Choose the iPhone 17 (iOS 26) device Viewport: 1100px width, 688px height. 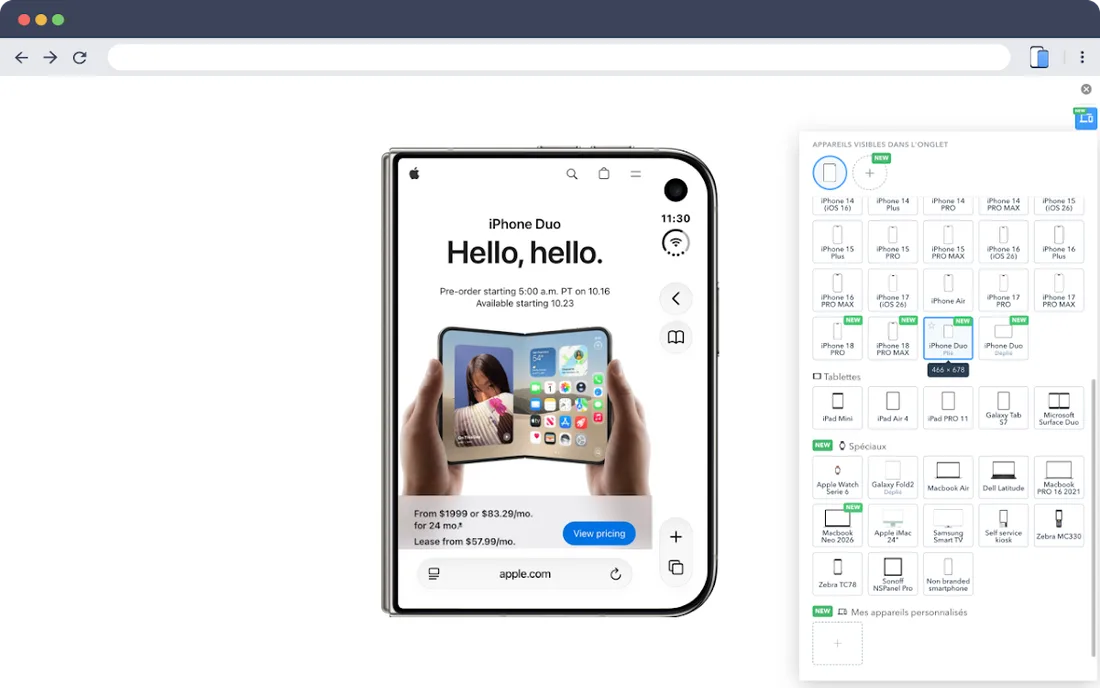click(892, 290)
